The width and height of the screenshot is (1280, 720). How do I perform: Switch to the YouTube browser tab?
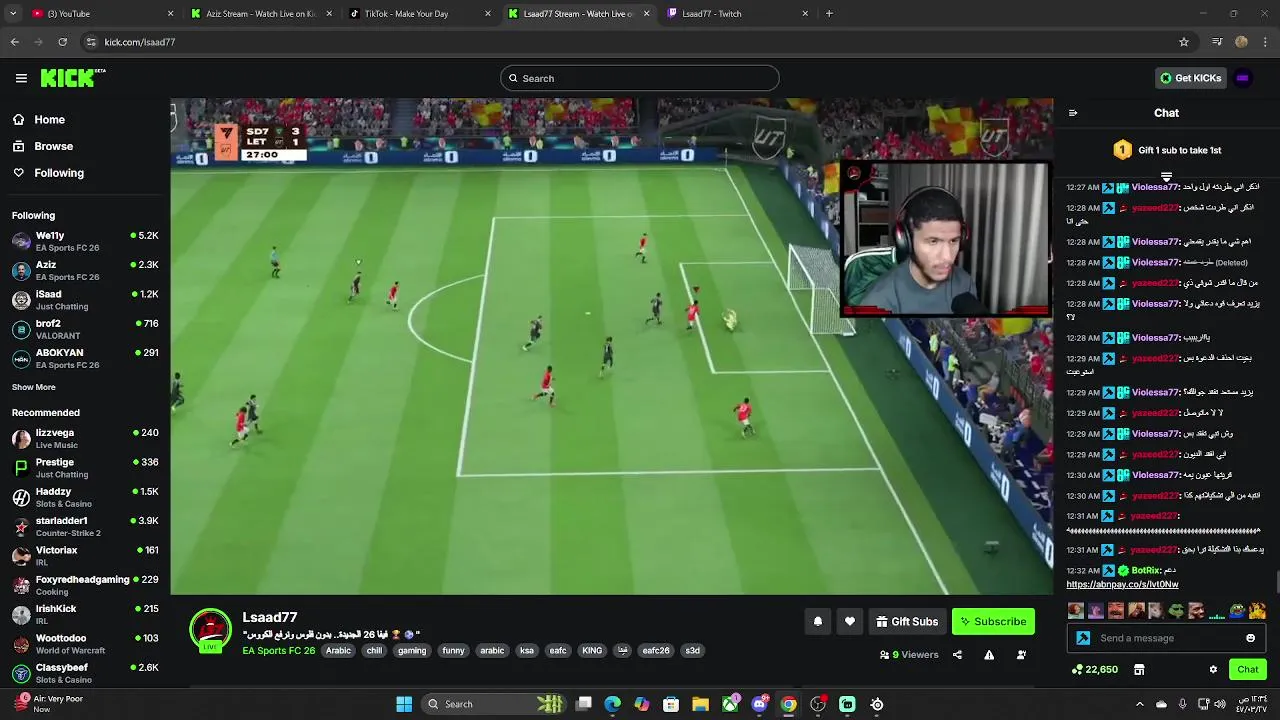click(103, 14)
